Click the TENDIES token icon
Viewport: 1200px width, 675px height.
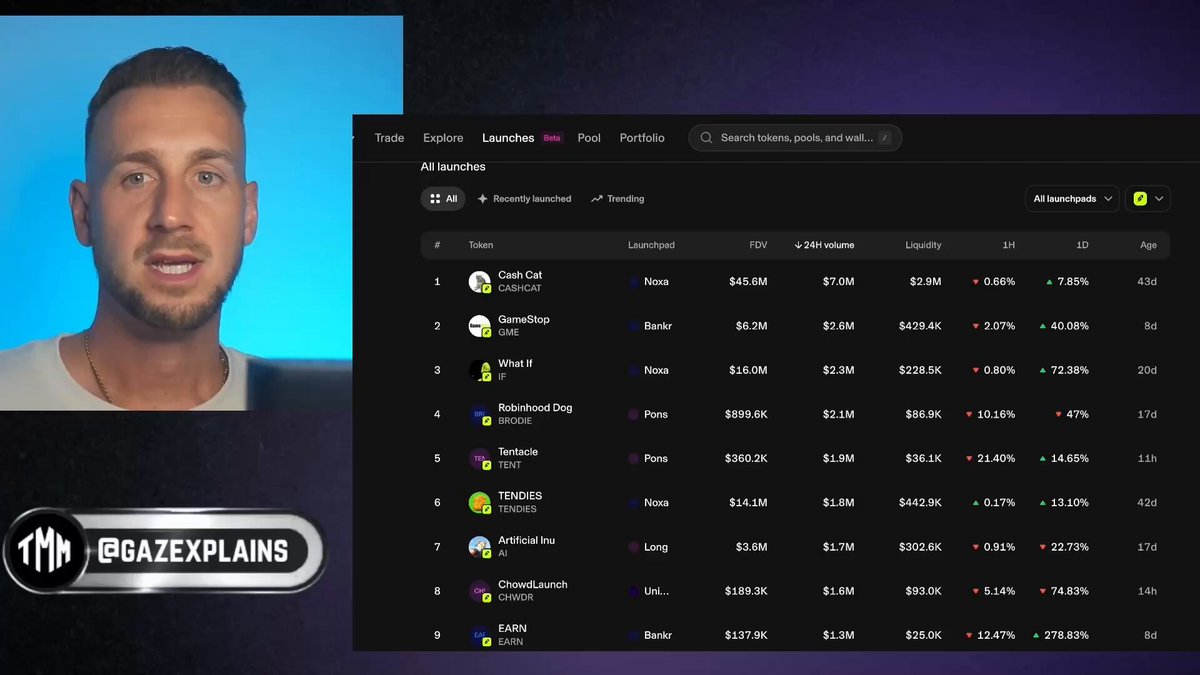point(480,503)
